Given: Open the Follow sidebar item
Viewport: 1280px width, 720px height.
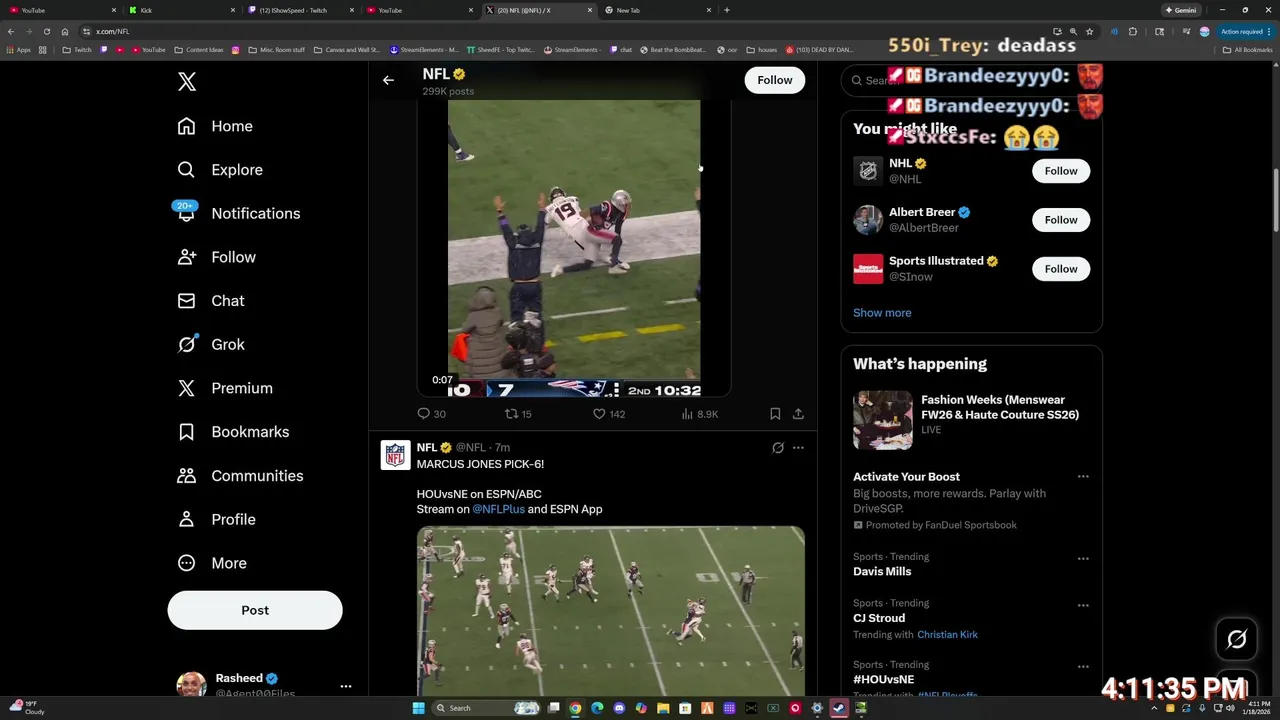Looking at the screenshot, I should 216,257.
